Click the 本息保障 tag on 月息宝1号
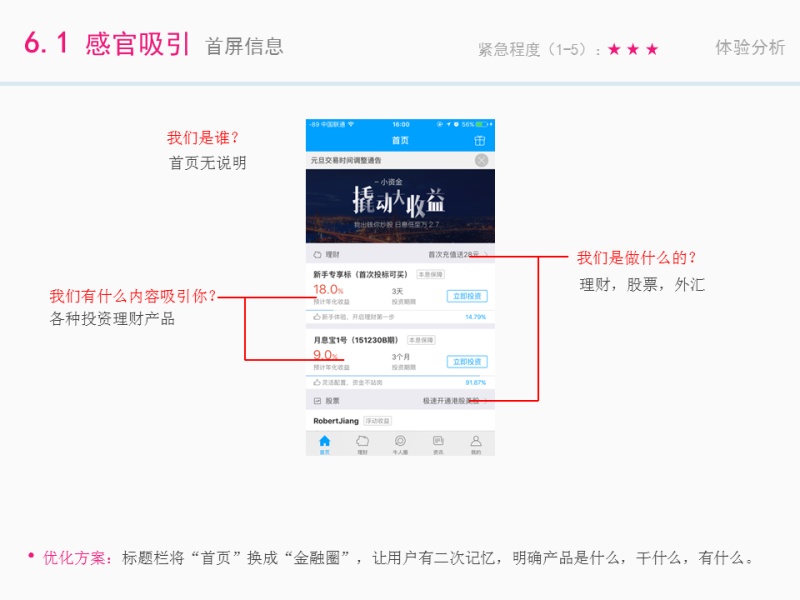This screenshot has height=600, width=800. [421, 340]
